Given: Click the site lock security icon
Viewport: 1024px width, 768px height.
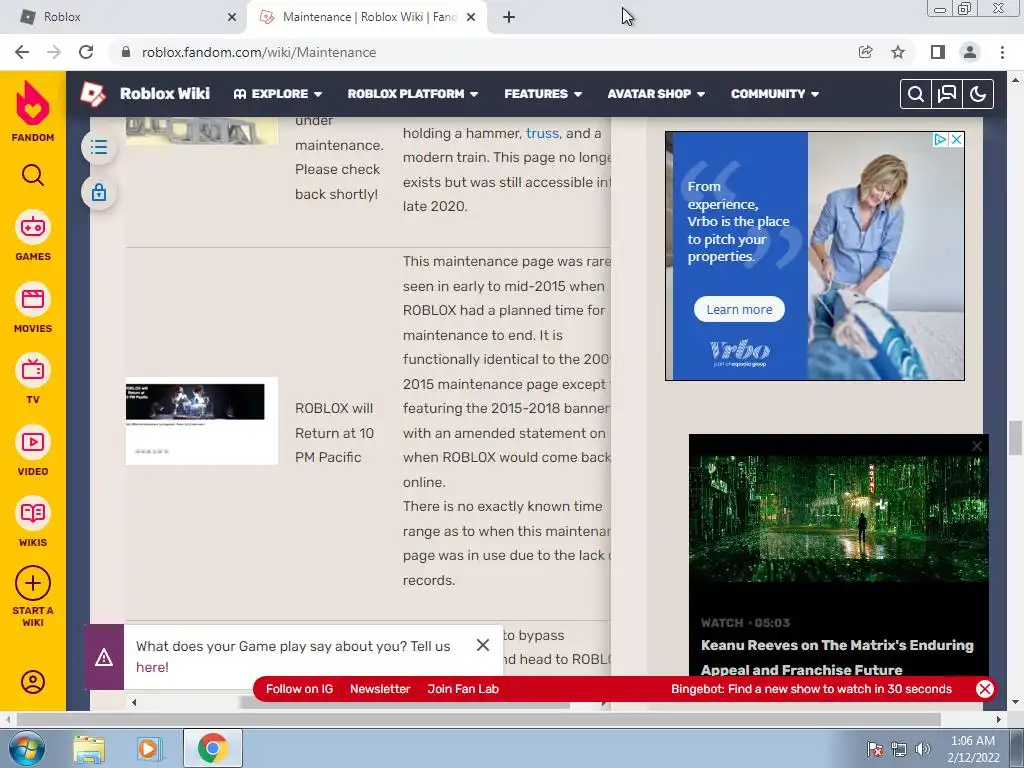Looking at the screenshot, I should [126, 52].
